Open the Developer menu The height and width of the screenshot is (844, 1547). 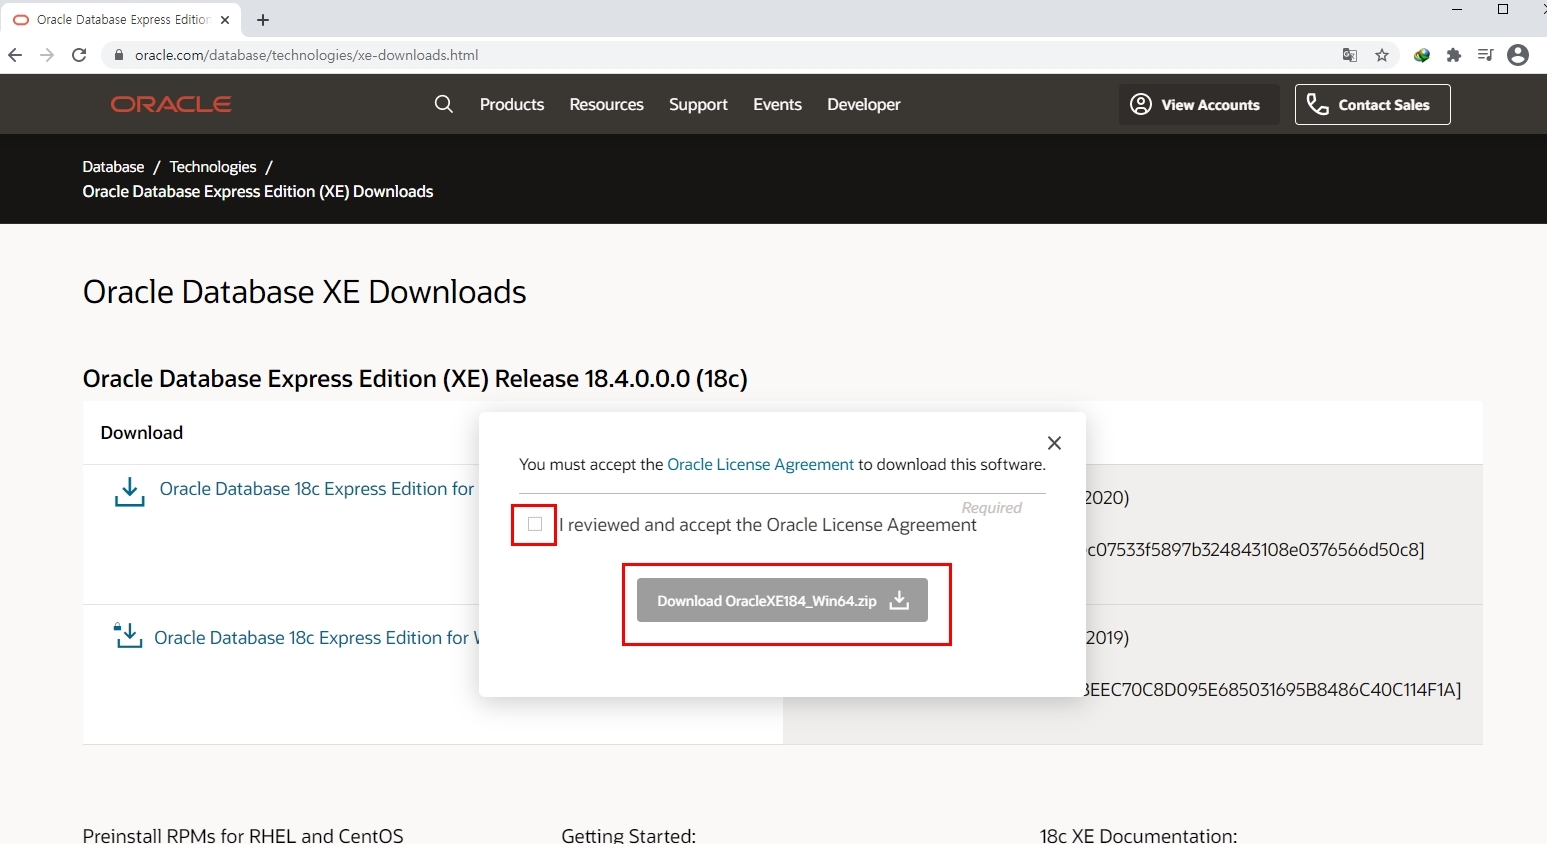864,104
